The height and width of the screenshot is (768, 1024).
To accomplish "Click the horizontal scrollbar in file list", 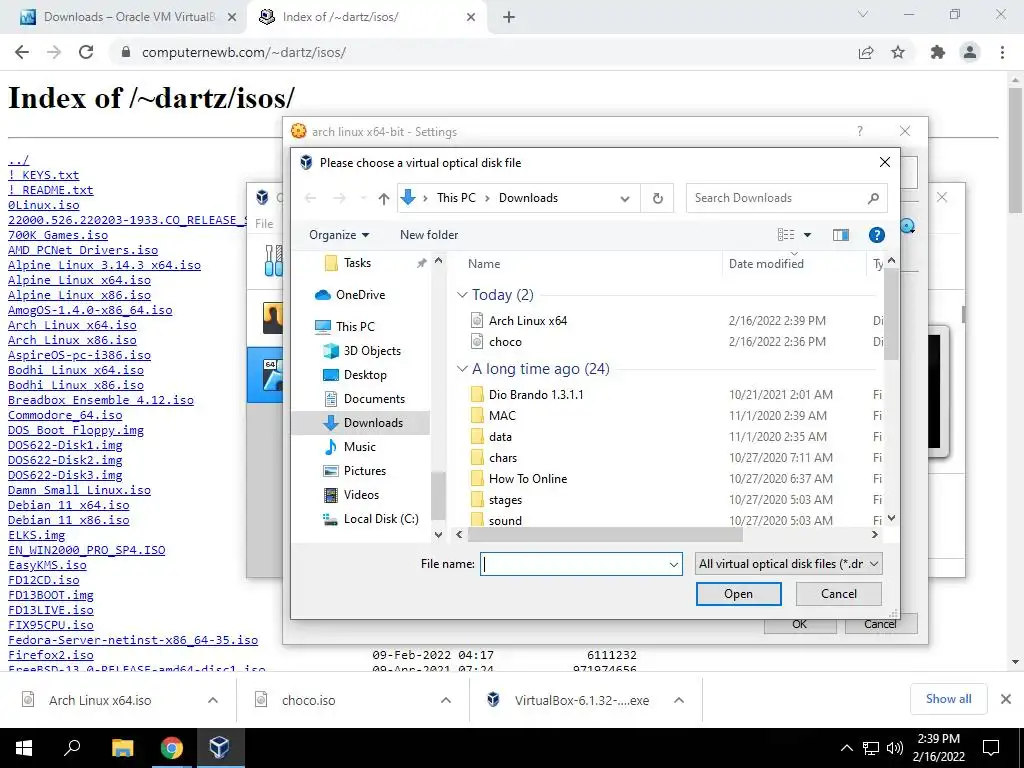I will pos(605,535).
